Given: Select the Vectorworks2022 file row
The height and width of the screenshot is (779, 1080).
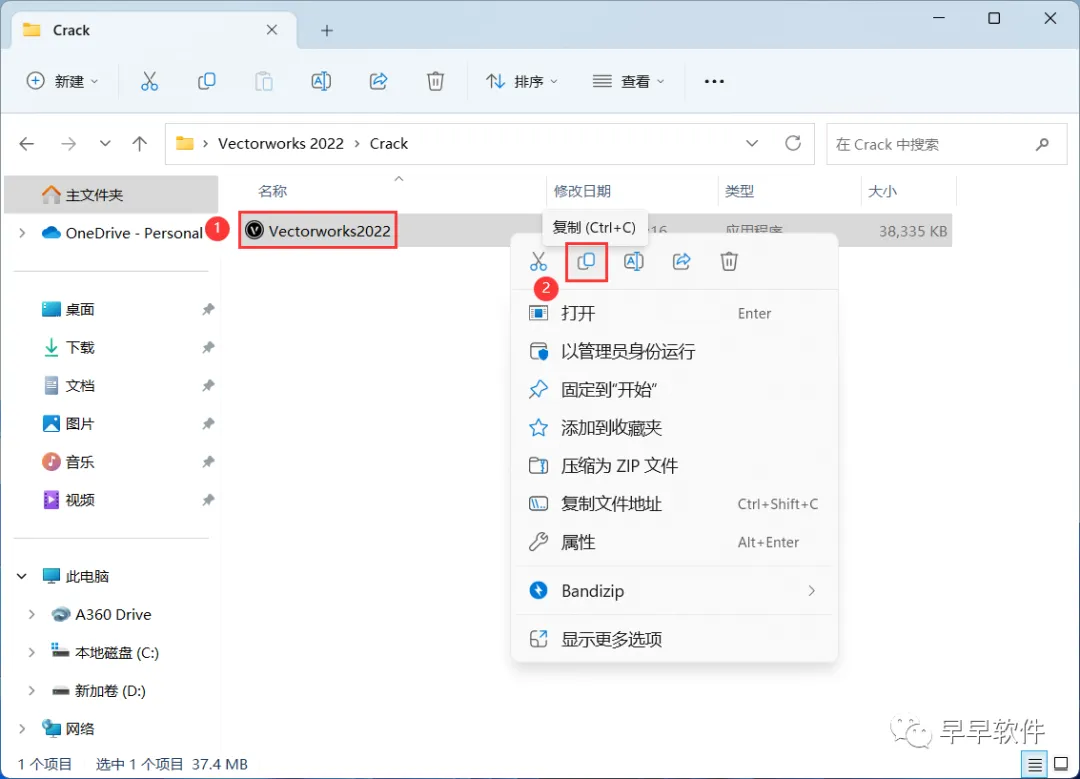Looking at the screenshot, I should (596, 230).
